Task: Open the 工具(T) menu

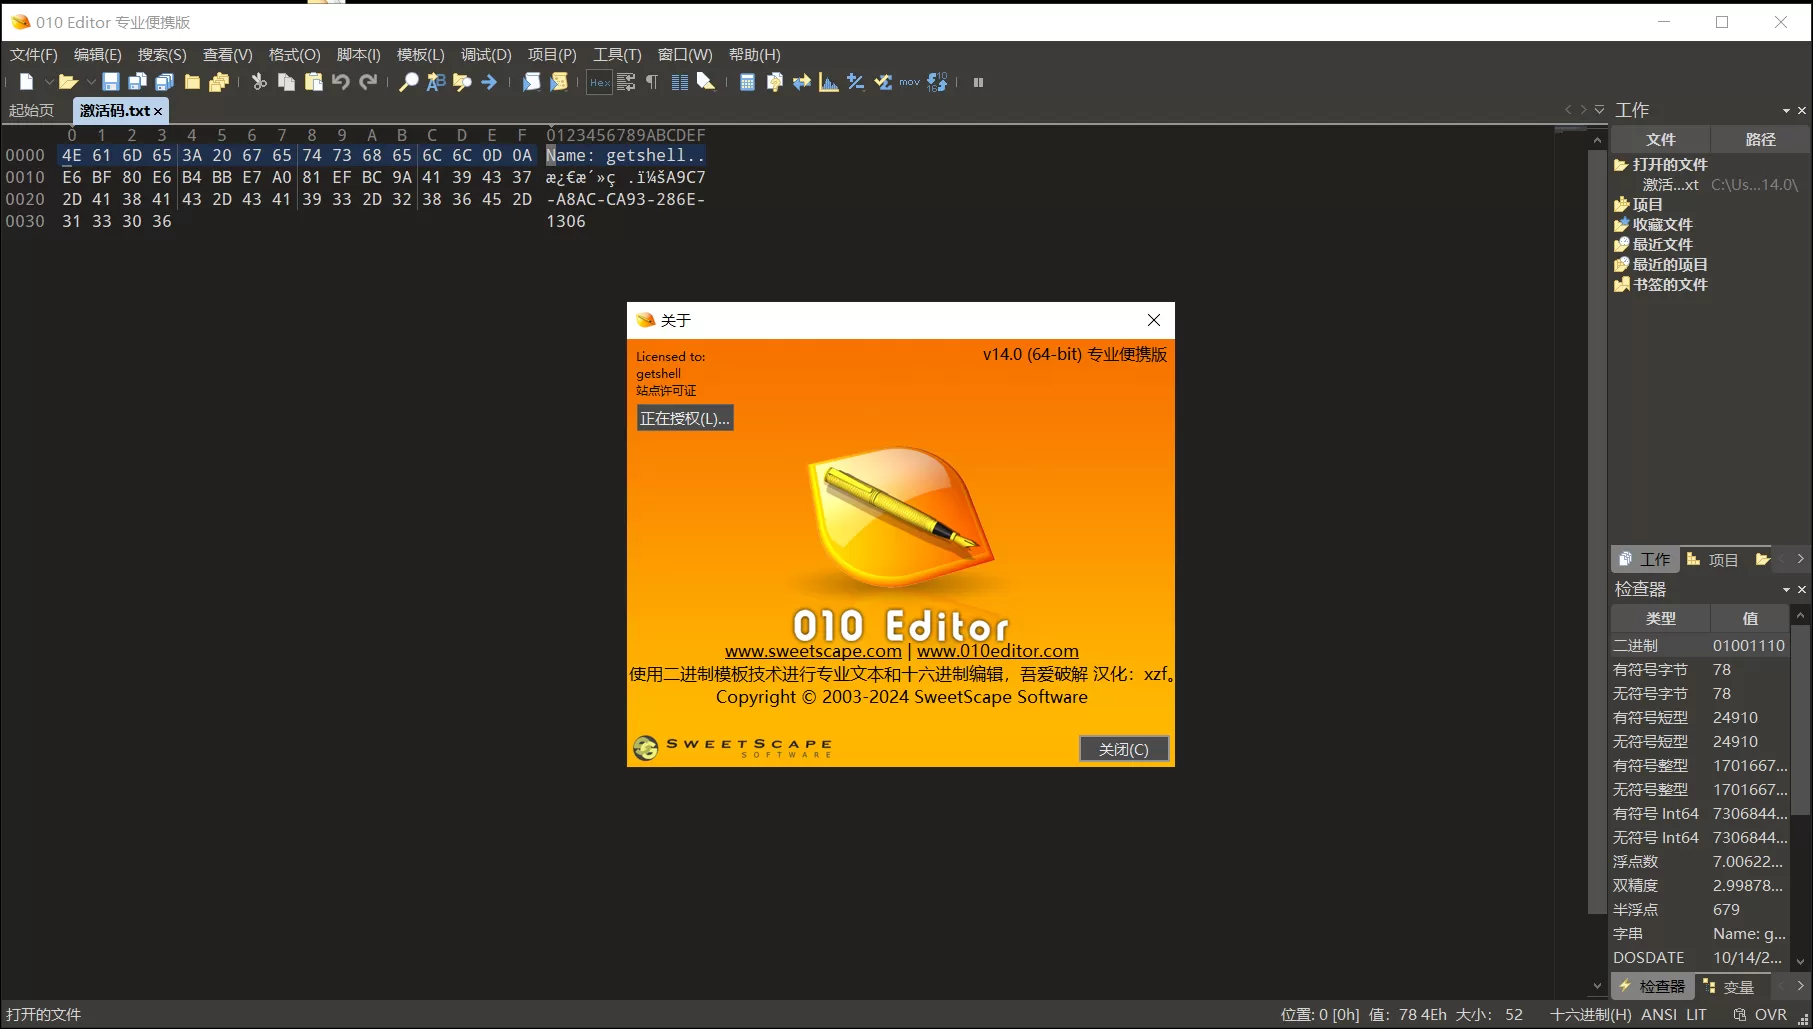Action: tap(617, 55)
